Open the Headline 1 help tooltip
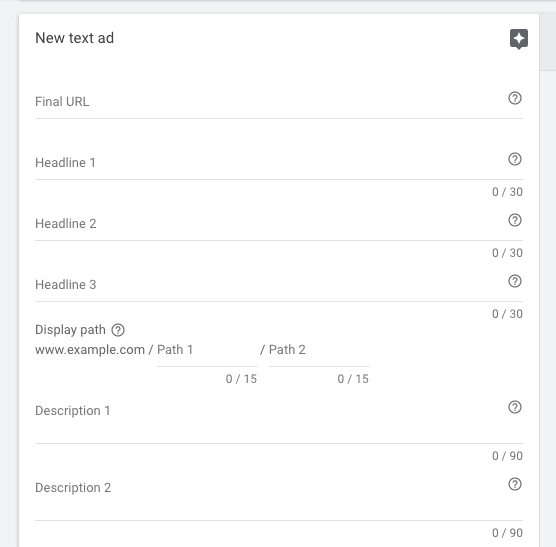Screen dimensions: 556x547 pyautogui.click(x=515, y=159)
